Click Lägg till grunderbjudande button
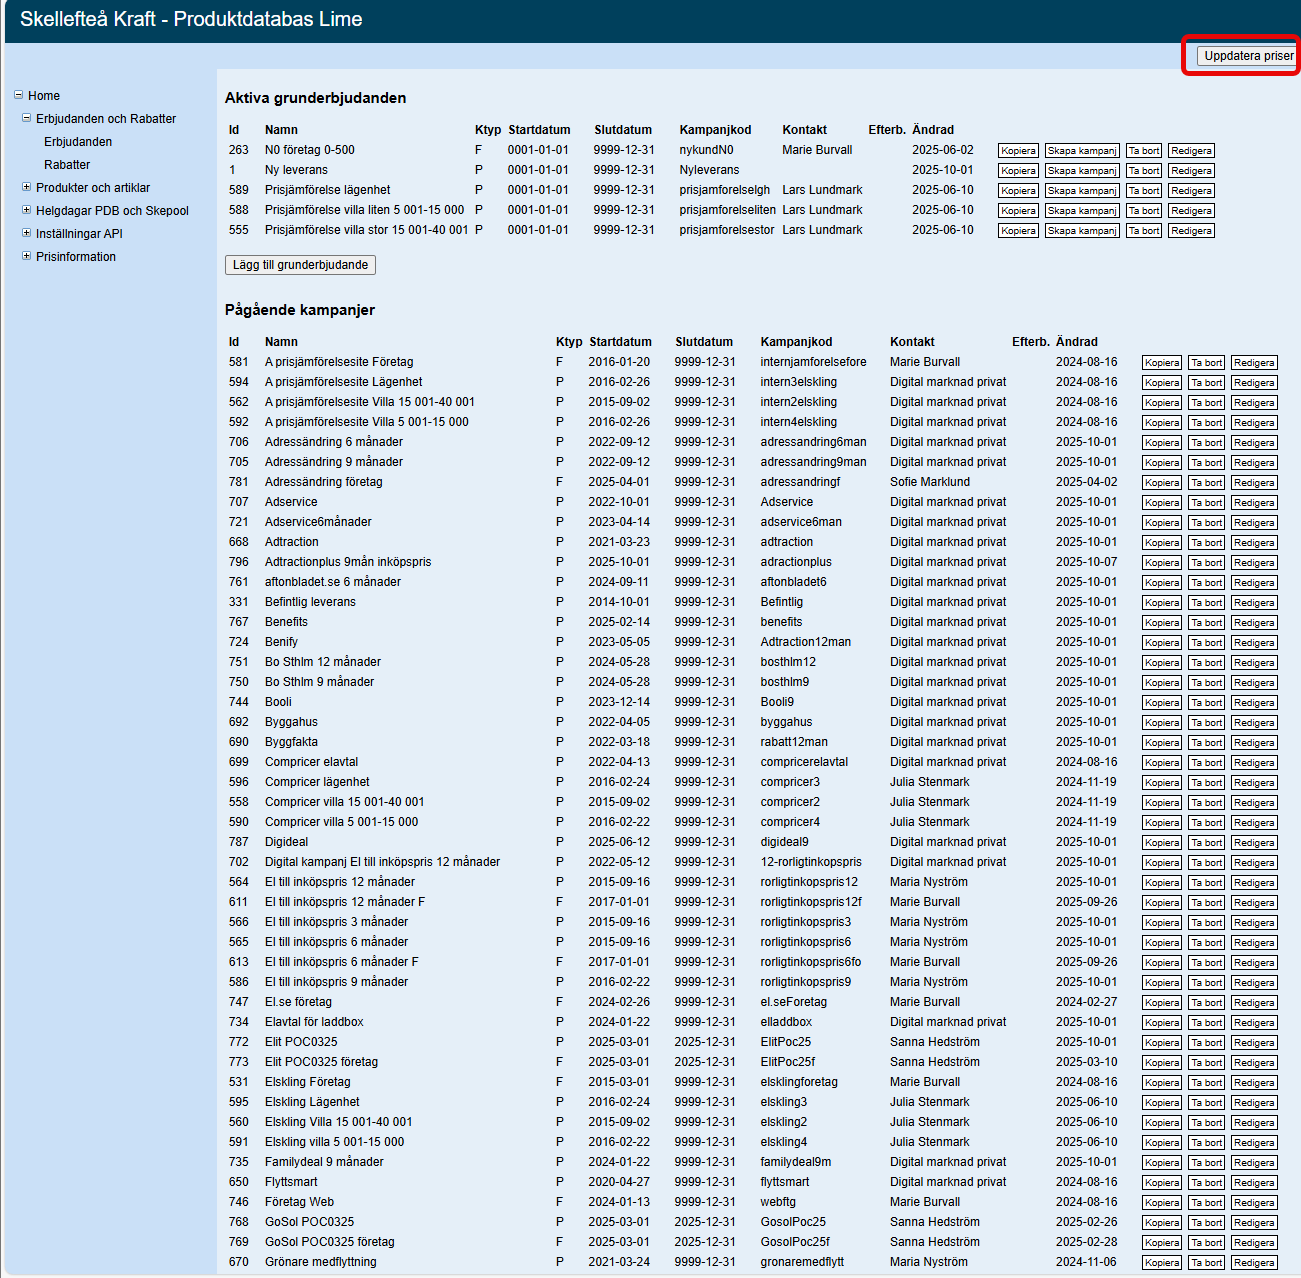 (300, 265)
